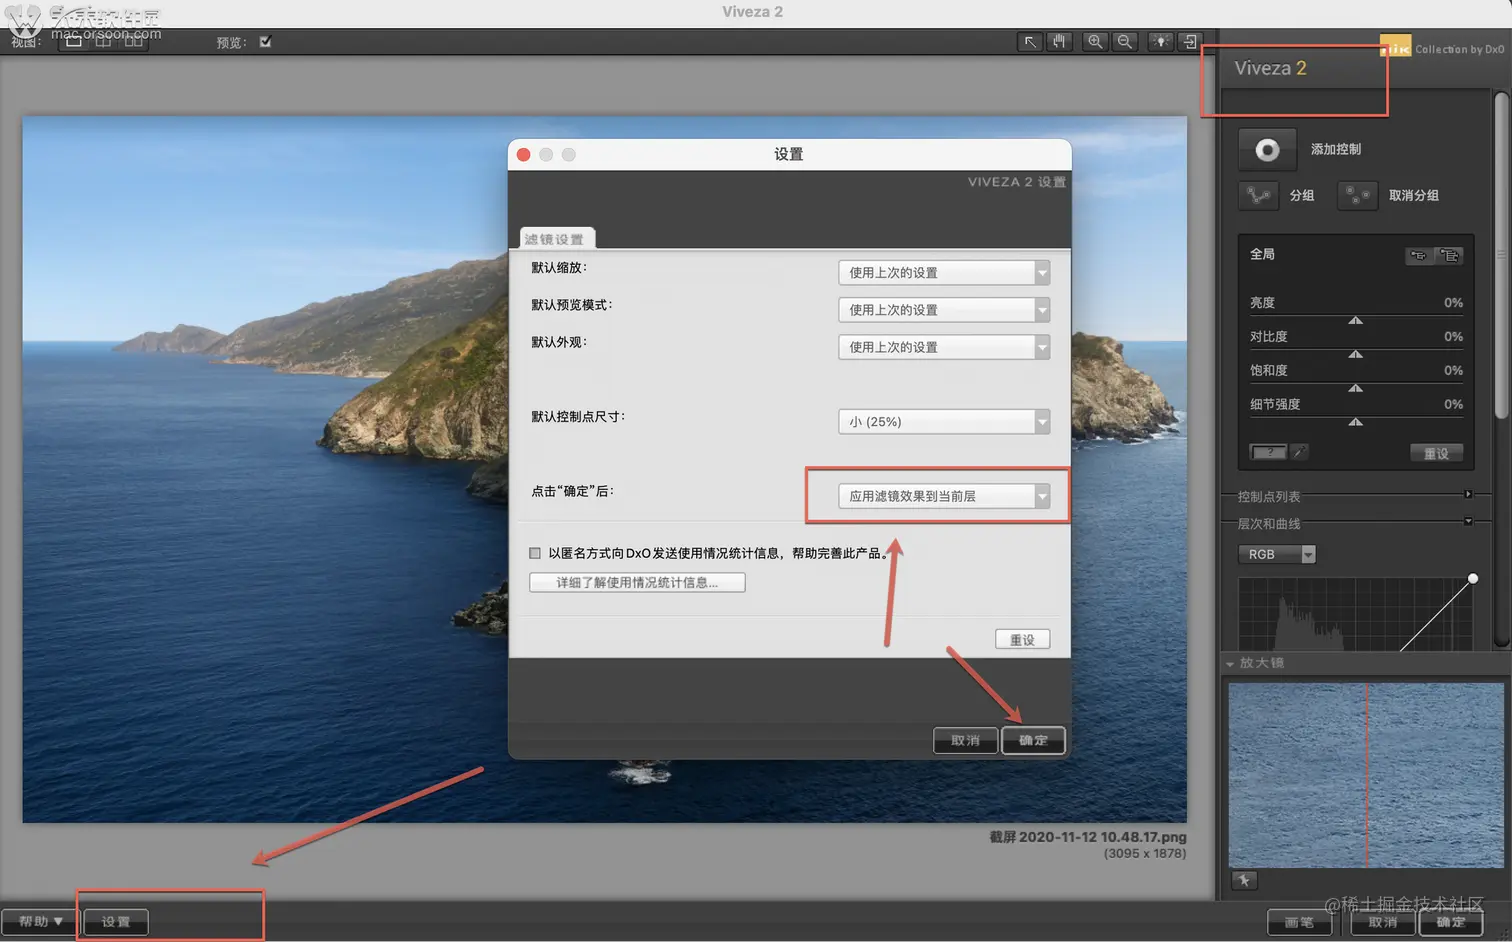This screenshot has height=942, width=1512.
Task: Click the zoom in magnifier icon
Action: click(x=1095, y=42)
